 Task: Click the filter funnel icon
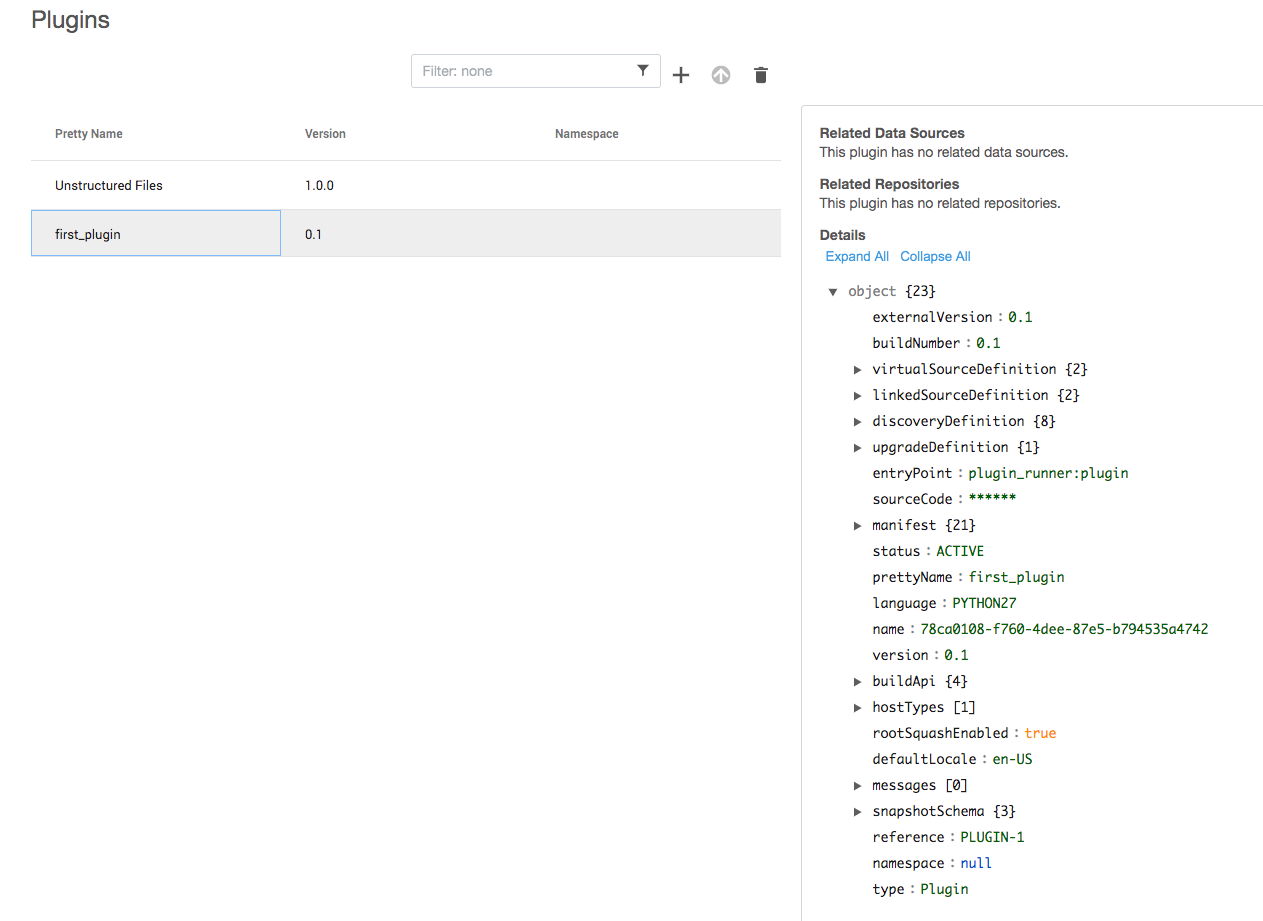click(643, 71)
